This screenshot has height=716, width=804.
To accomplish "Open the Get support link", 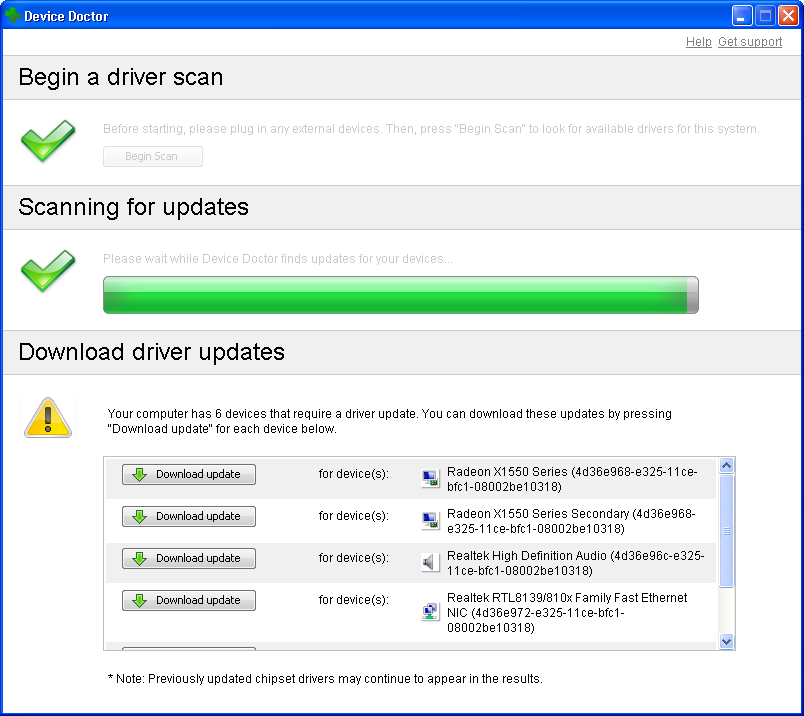I will (x=750, y=42).
